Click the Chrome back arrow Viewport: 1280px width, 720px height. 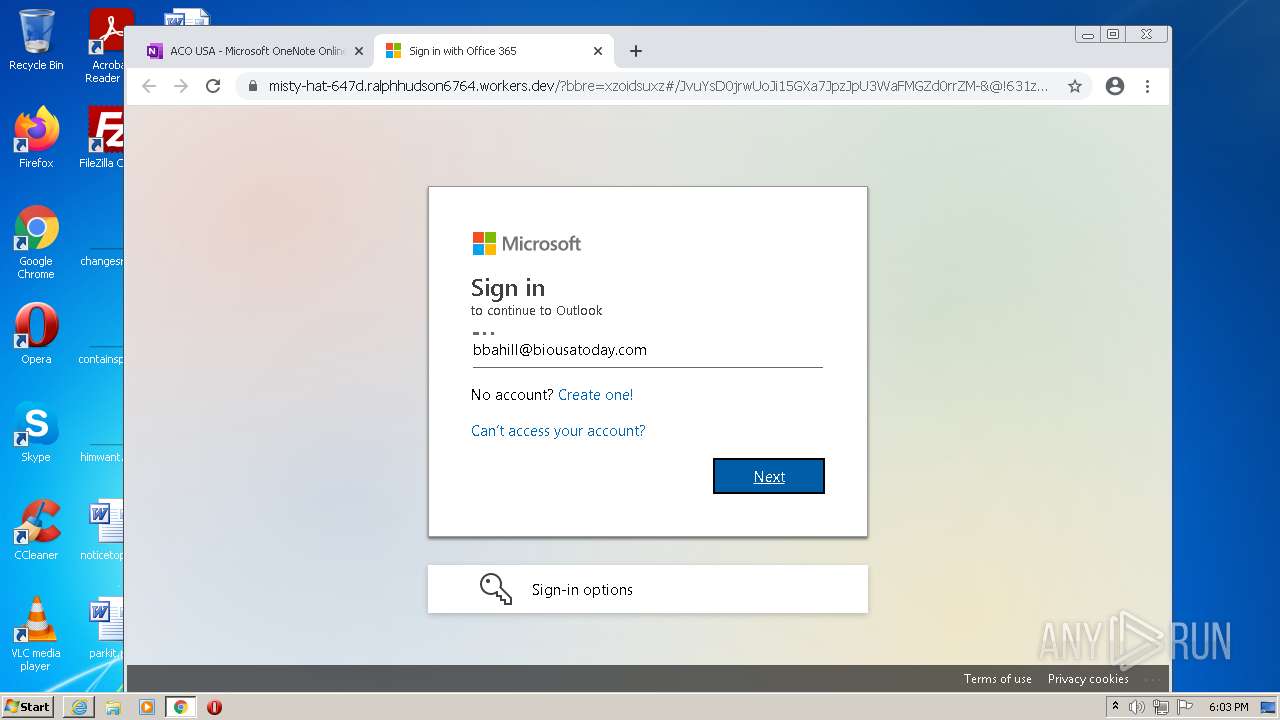pos(149,86)
